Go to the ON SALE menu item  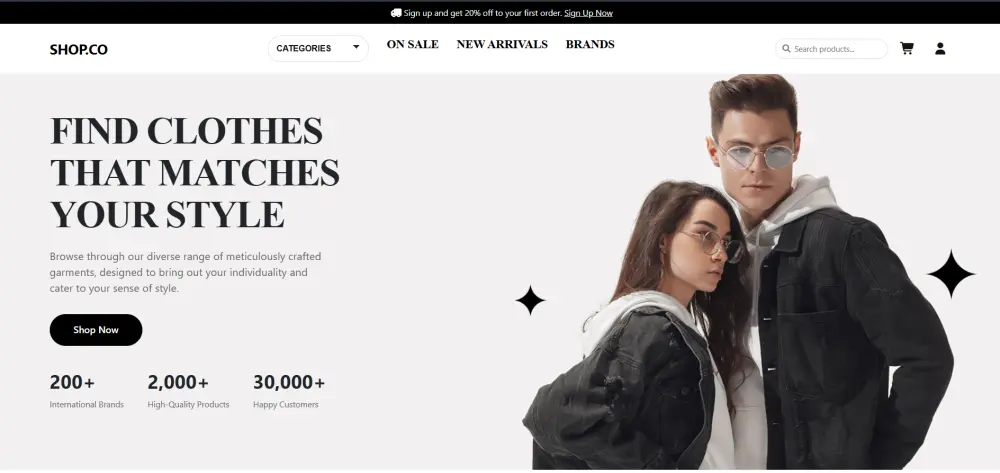click(413, 44)
